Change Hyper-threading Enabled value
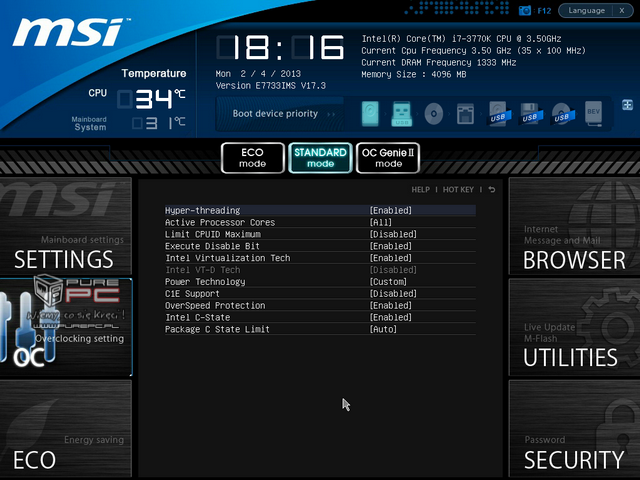 pyautogui.click(x=391, y=211)
